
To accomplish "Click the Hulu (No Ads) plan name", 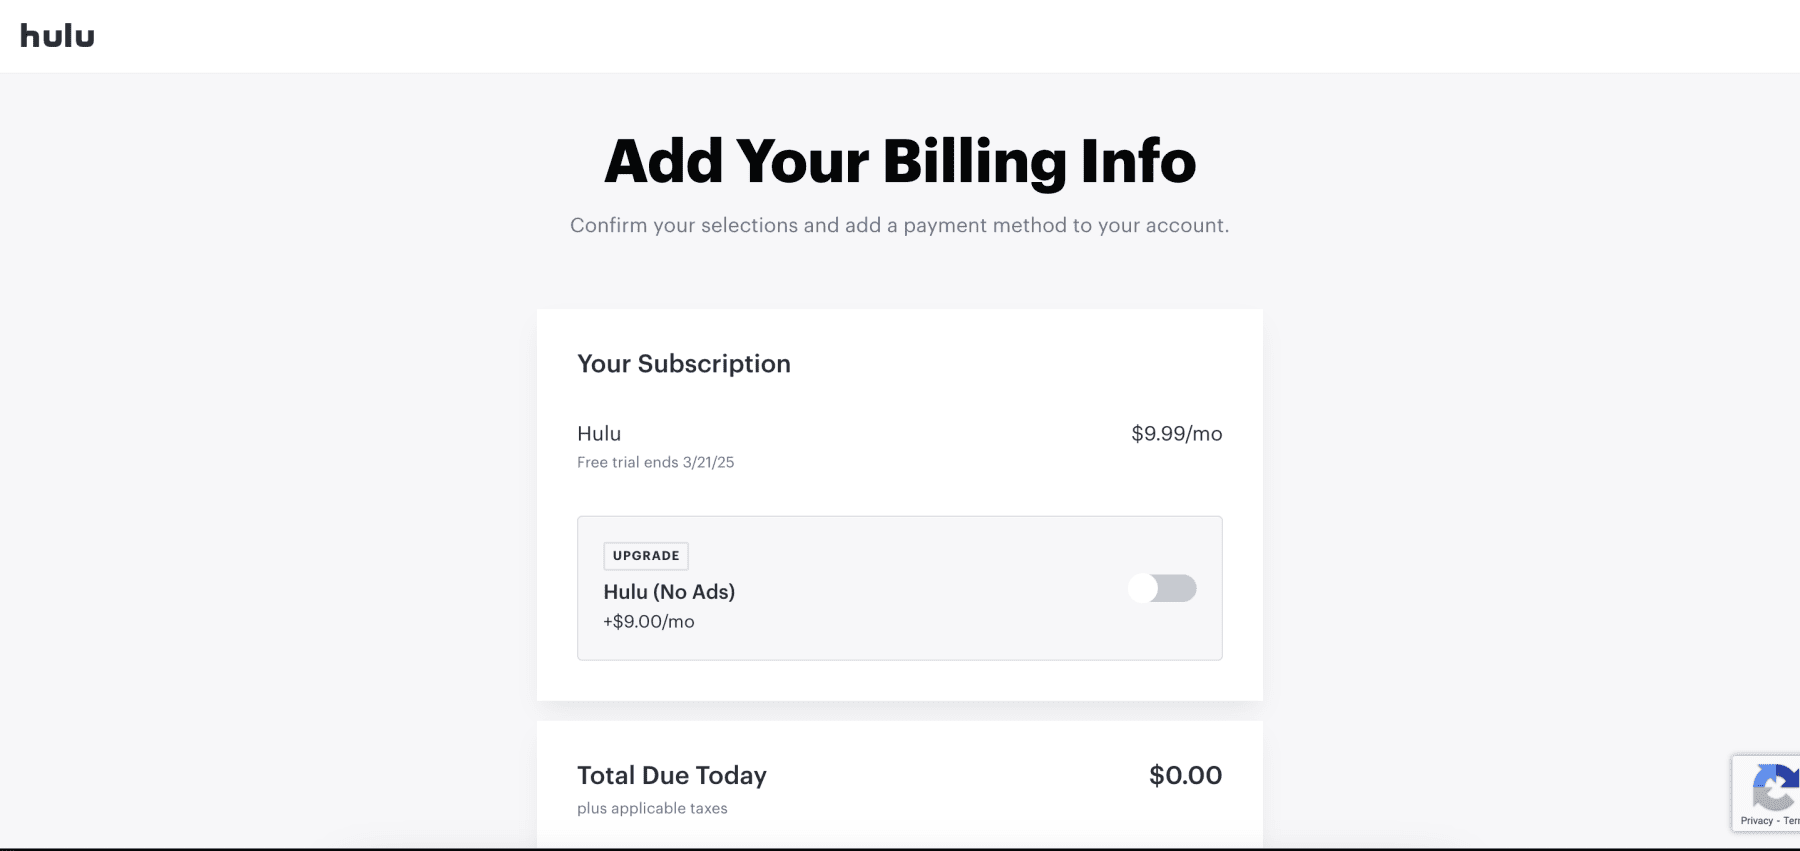I will click(x=670, y=592).
